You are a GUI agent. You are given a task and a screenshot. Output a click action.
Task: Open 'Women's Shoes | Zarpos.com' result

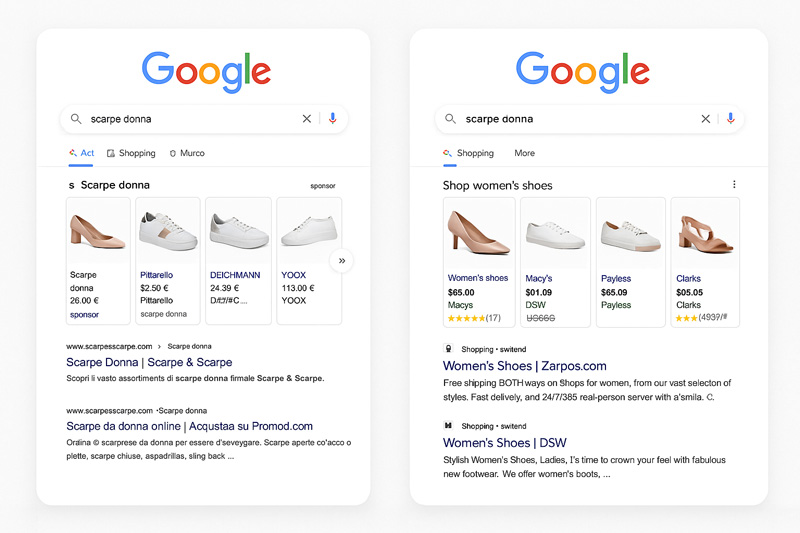(x=524, y=366)
